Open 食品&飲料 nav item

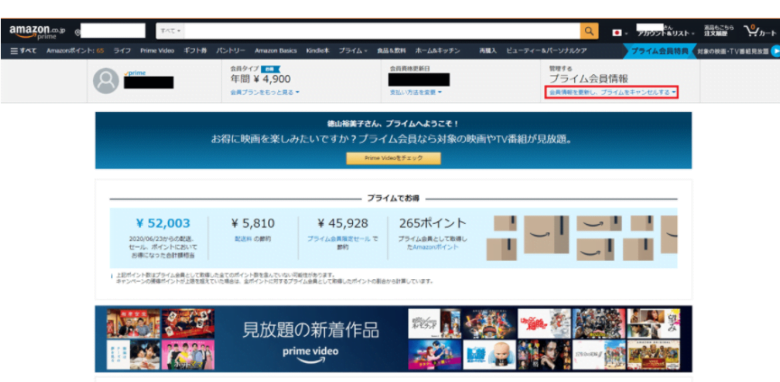pyautogui.click(x=391, y=51)
